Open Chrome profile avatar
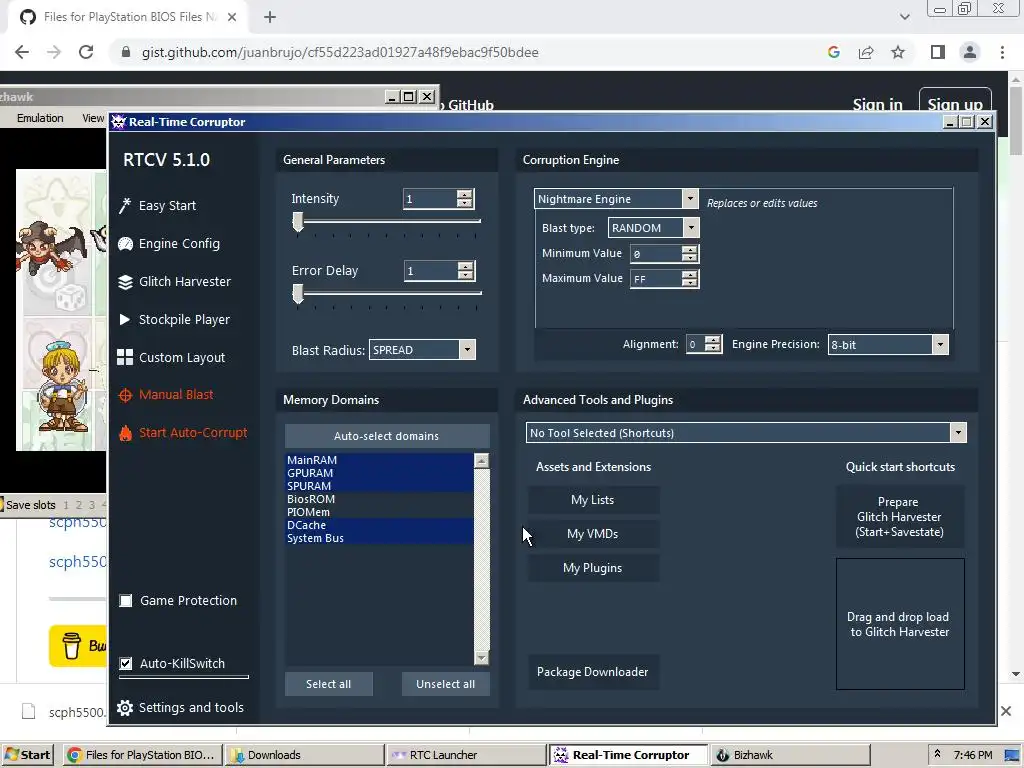 (970, 52)
